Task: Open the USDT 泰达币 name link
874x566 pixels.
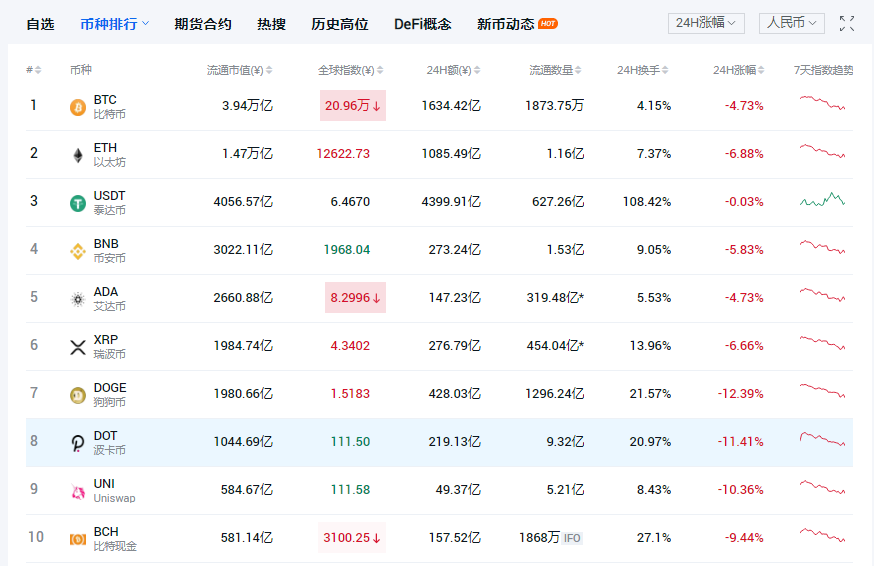Action: (x=109, y=202)
